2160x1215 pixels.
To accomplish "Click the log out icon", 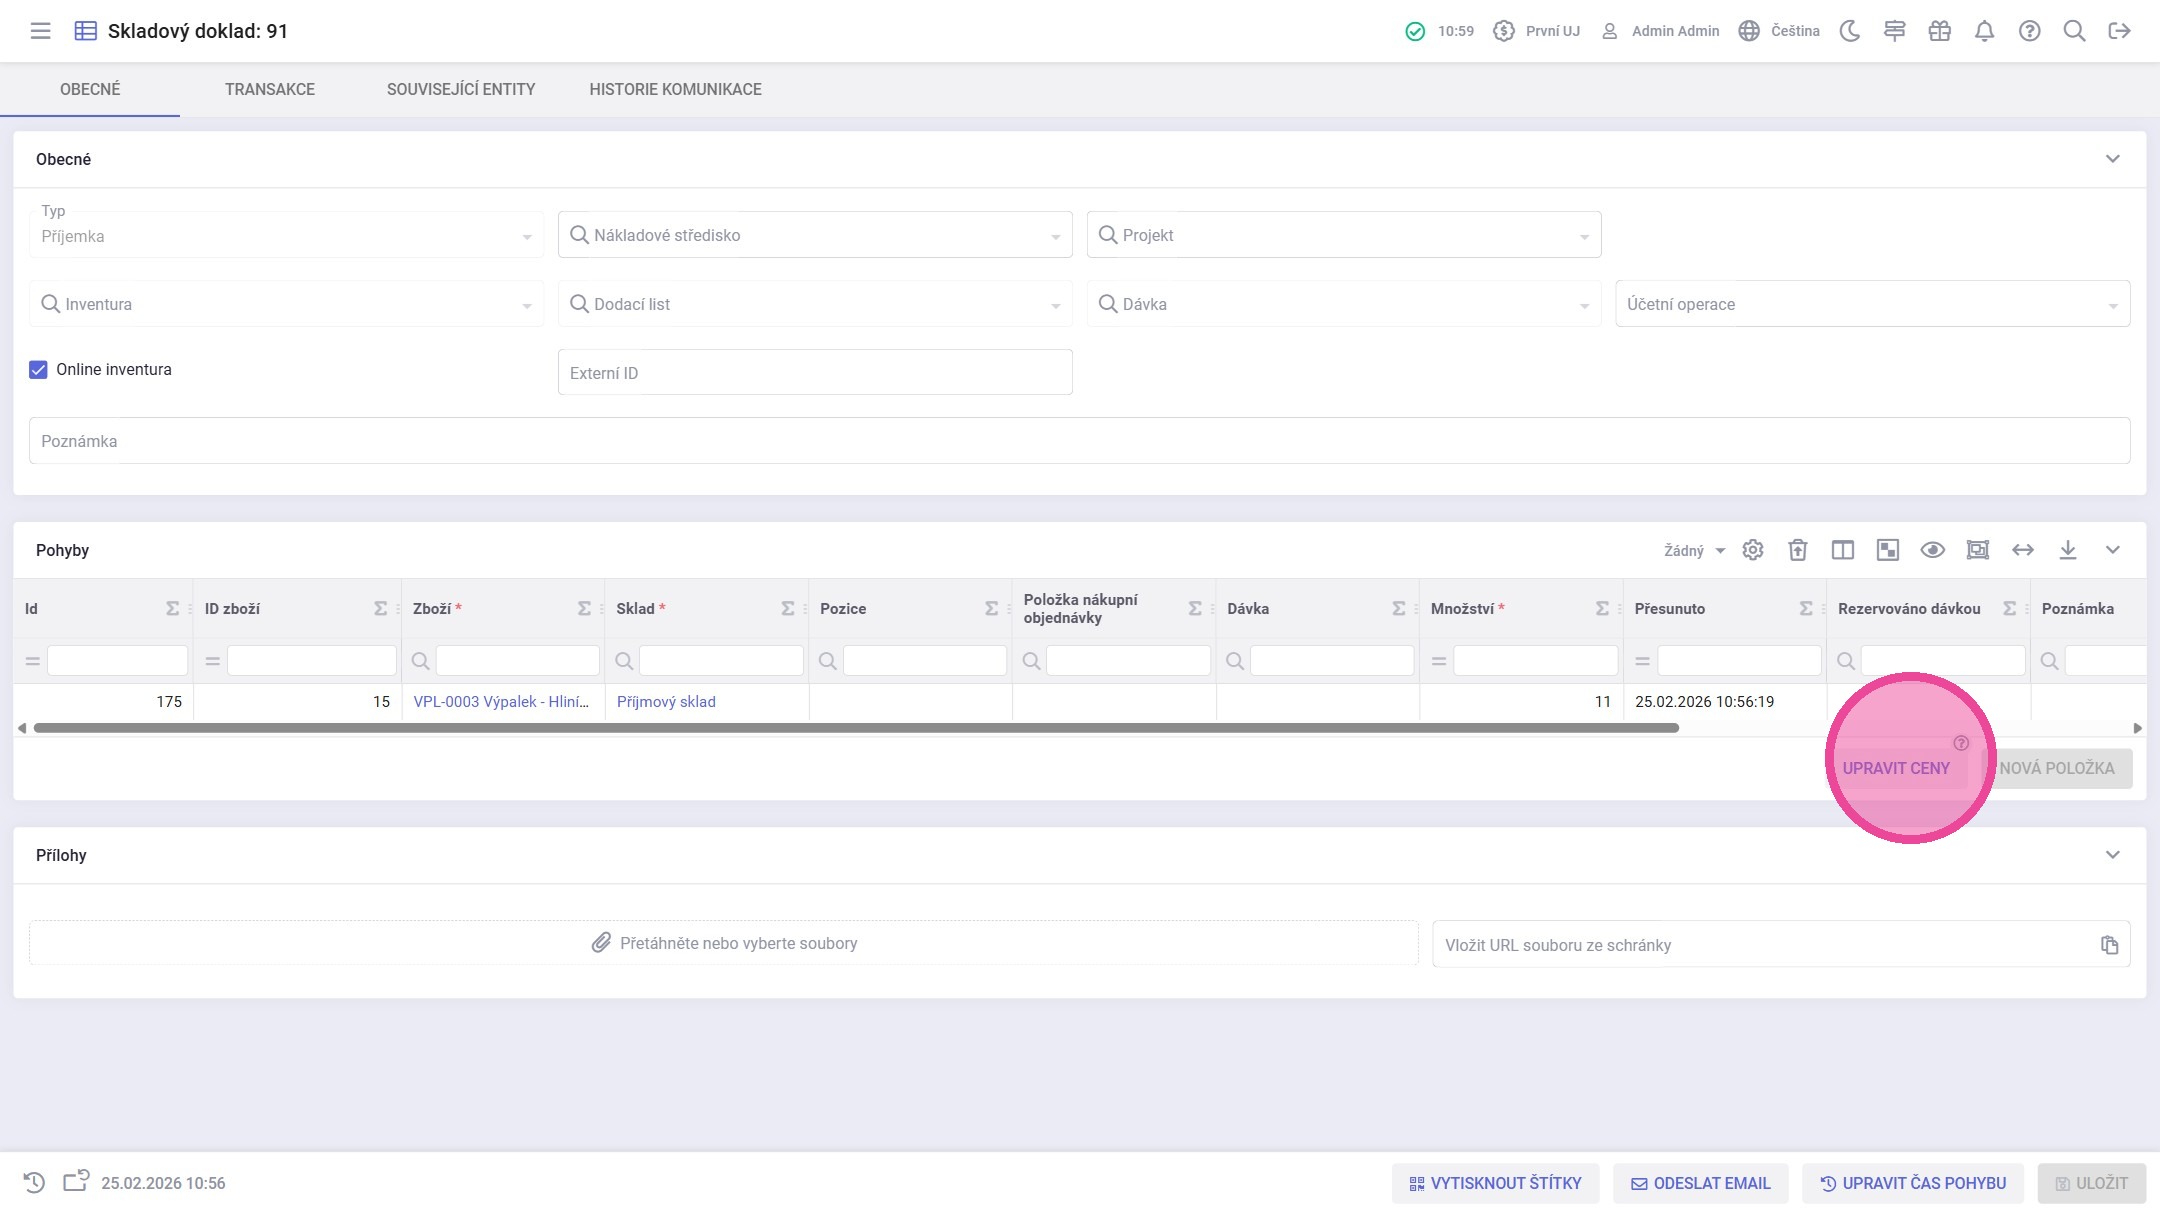I will [x=2119, y=31].
